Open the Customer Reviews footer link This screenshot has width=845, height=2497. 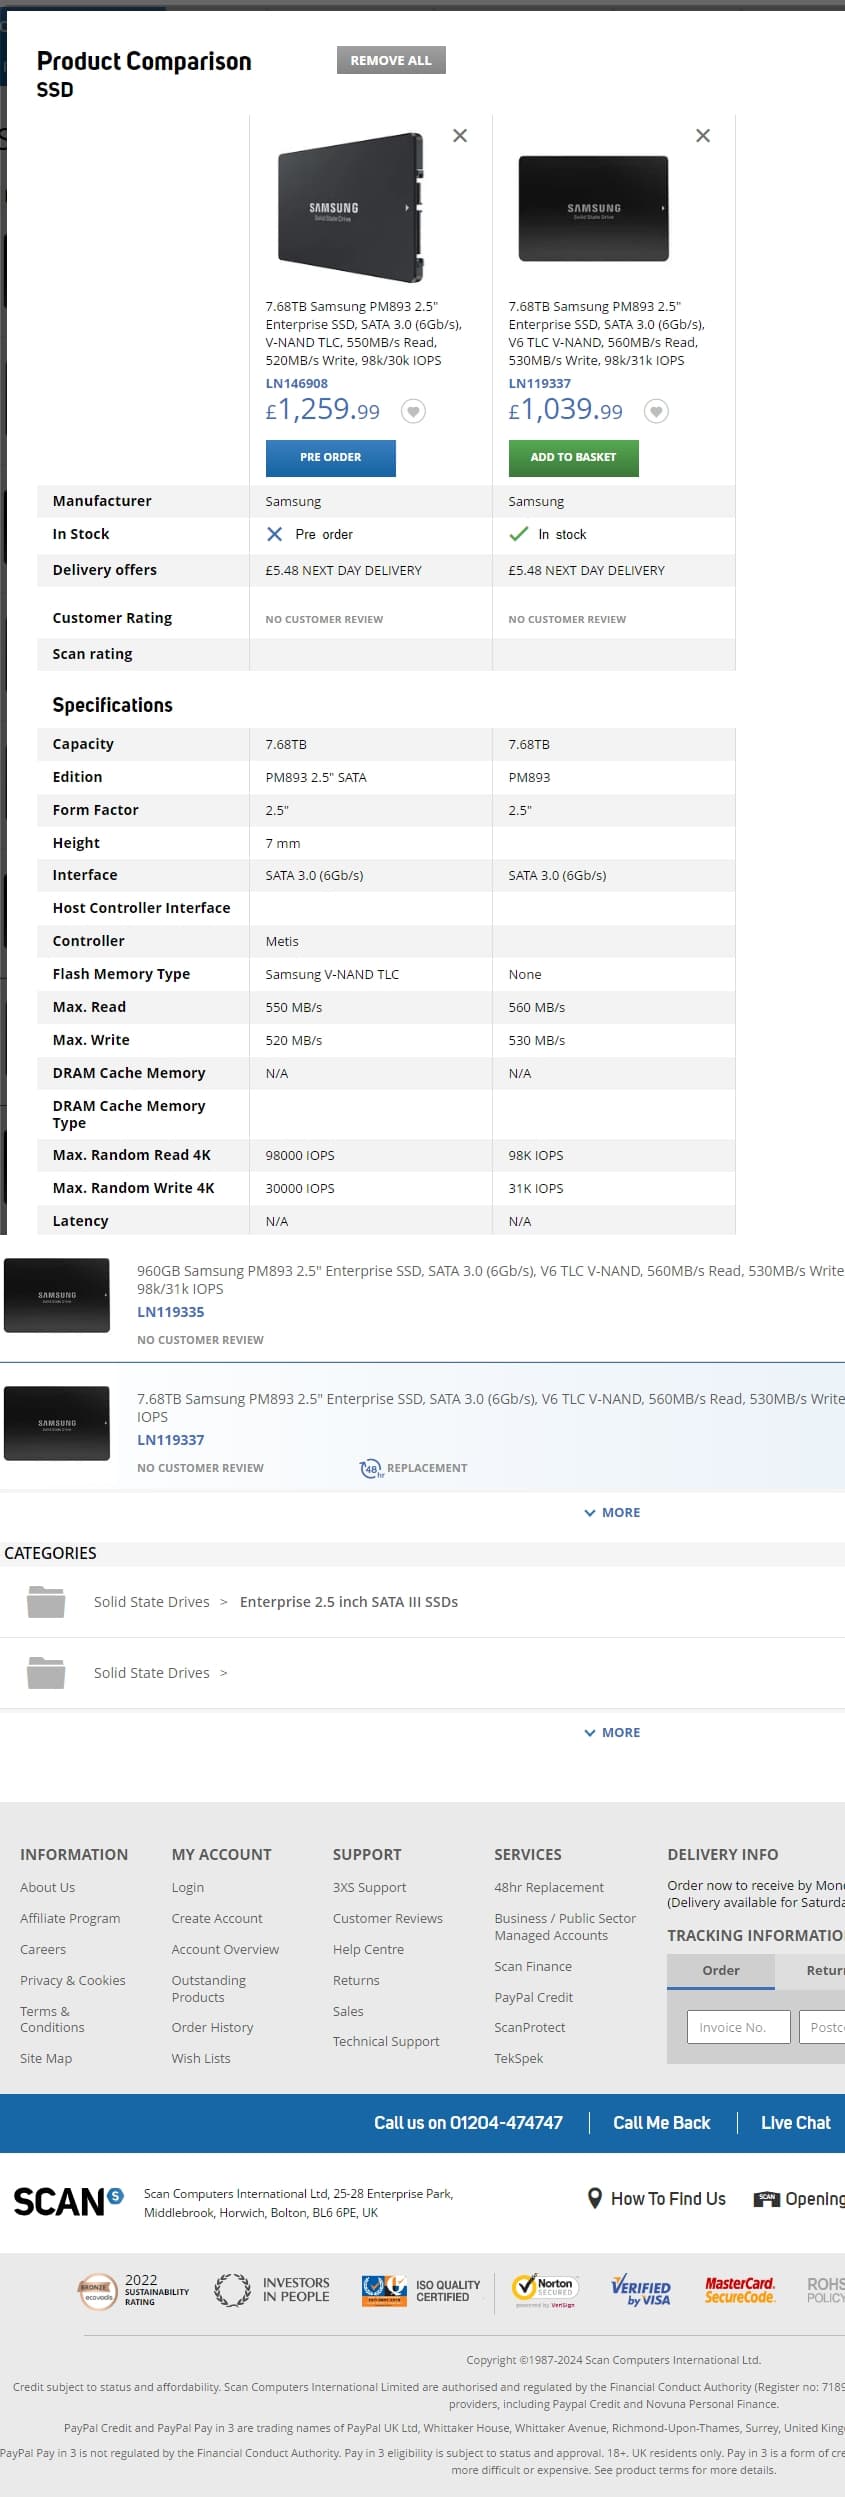tap(388, 1918)
